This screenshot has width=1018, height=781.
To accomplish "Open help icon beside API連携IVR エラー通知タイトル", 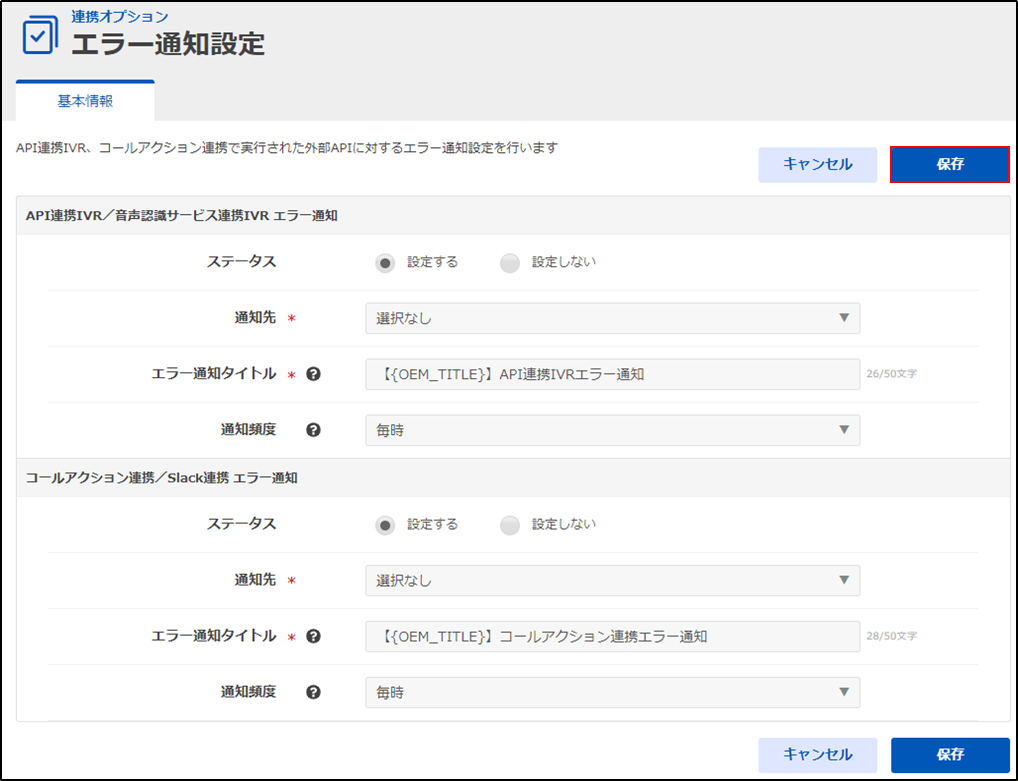I will click(314, 374).
